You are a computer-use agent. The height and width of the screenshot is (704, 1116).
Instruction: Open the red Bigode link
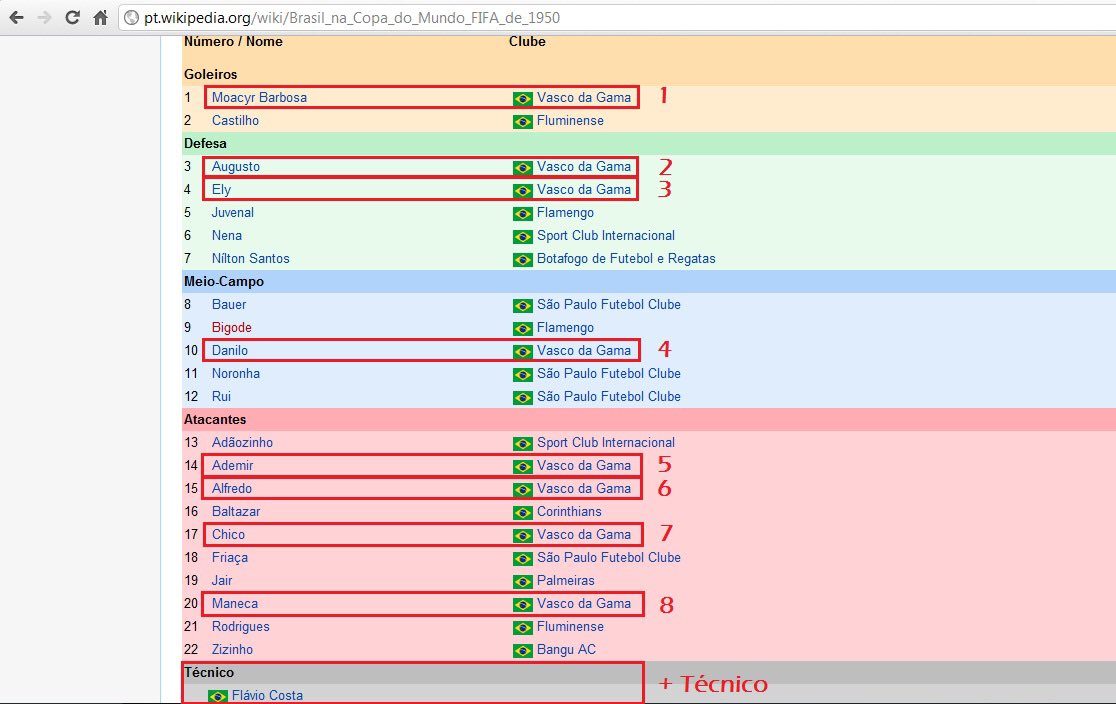231,327
